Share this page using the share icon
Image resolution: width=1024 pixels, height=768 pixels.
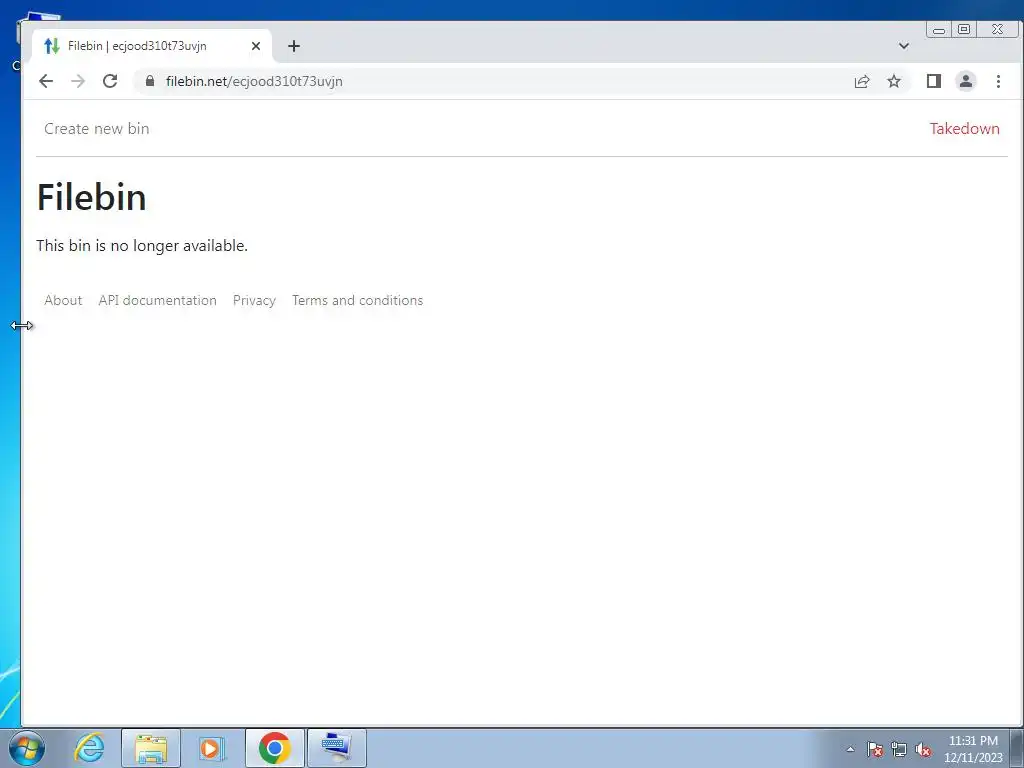click(x=862, y=82)
